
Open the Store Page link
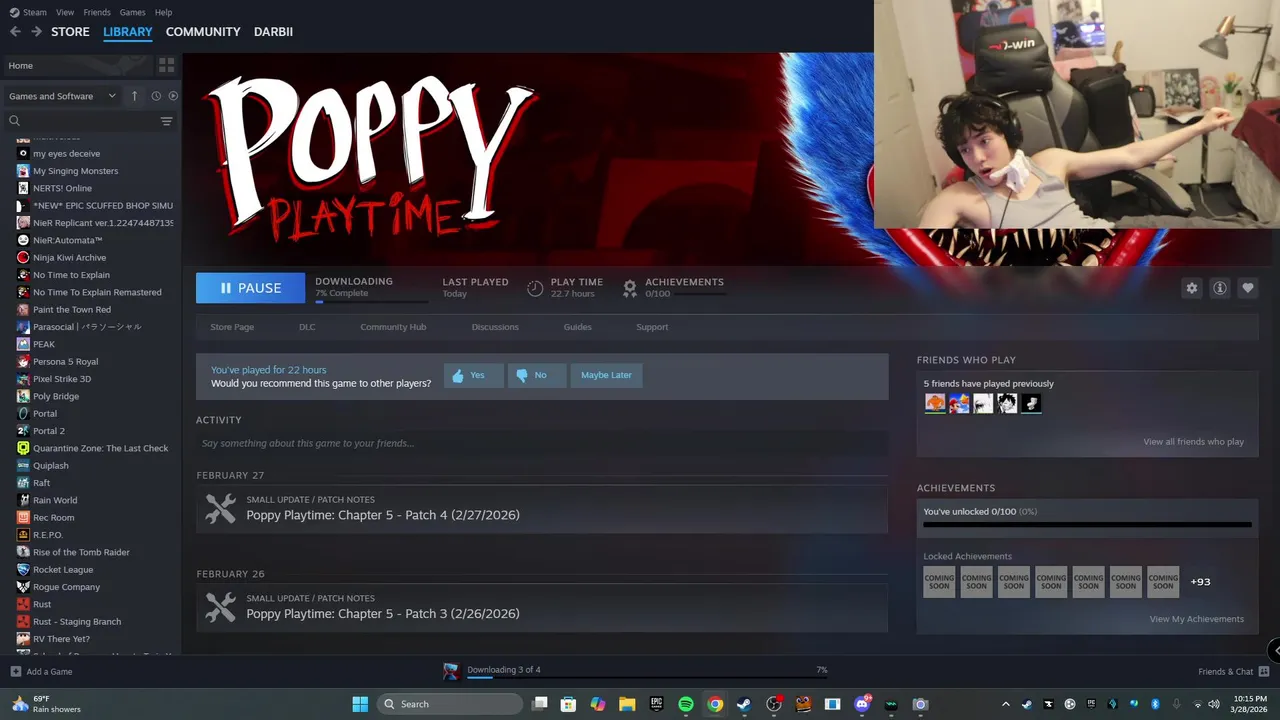(232, 327)
